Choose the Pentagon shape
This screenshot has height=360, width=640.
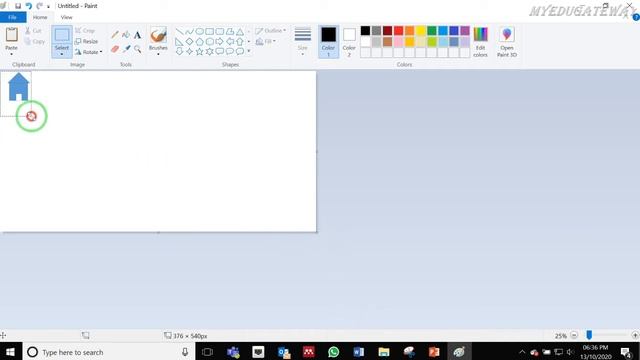click(x=200, y=41)
